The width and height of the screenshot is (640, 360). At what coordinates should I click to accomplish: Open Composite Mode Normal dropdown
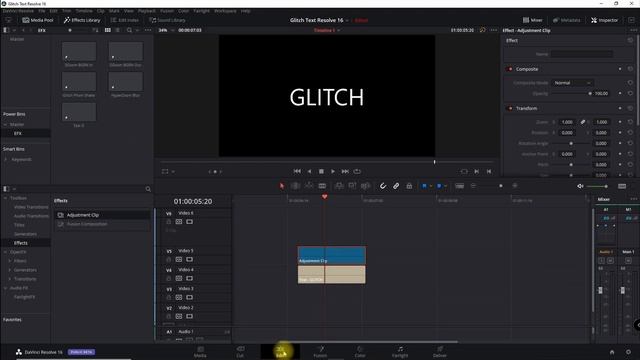point(572,83)
